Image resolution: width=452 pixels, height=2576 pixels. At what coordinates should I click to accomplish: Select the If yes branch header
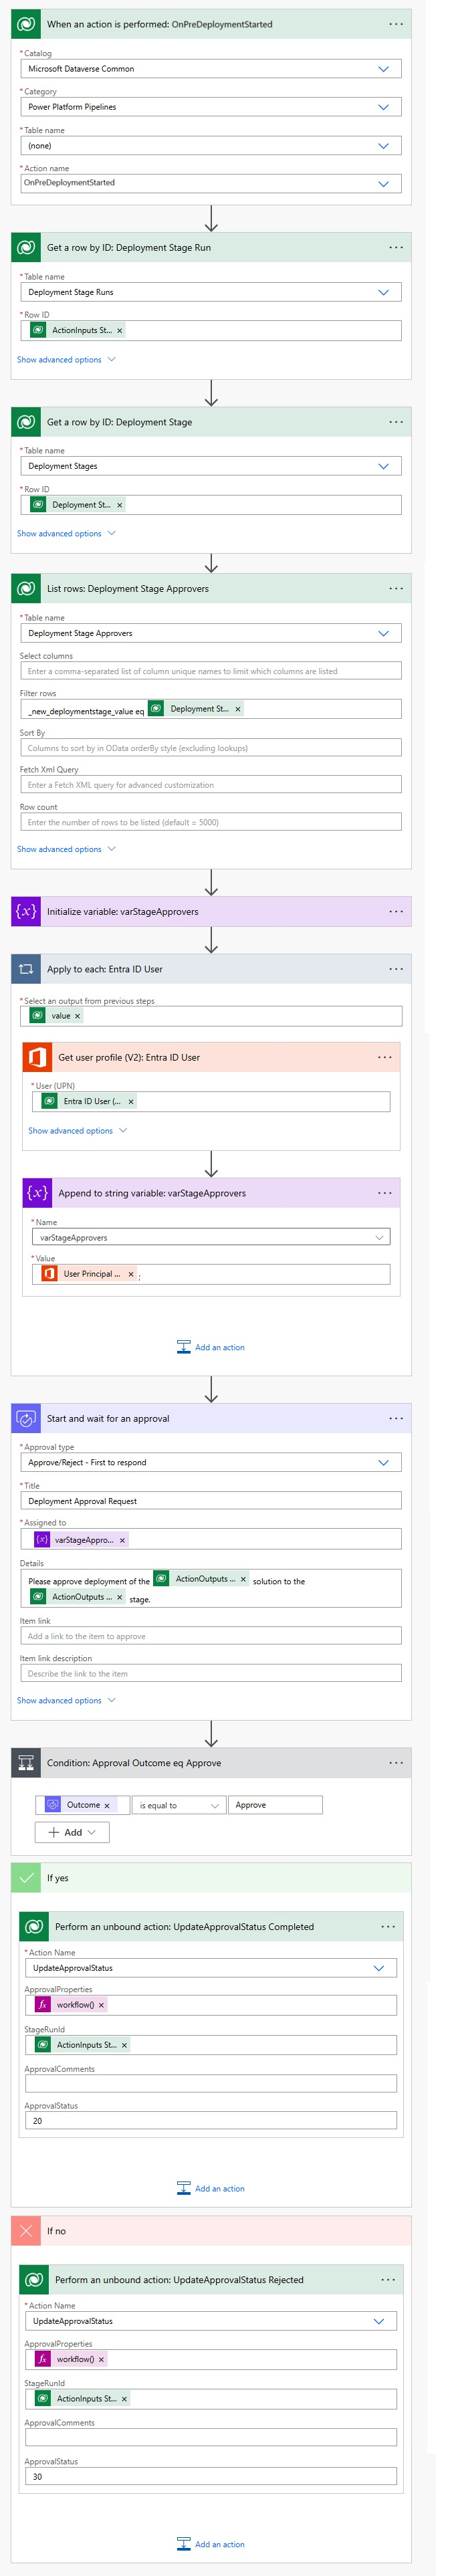tap(211, 1878)
